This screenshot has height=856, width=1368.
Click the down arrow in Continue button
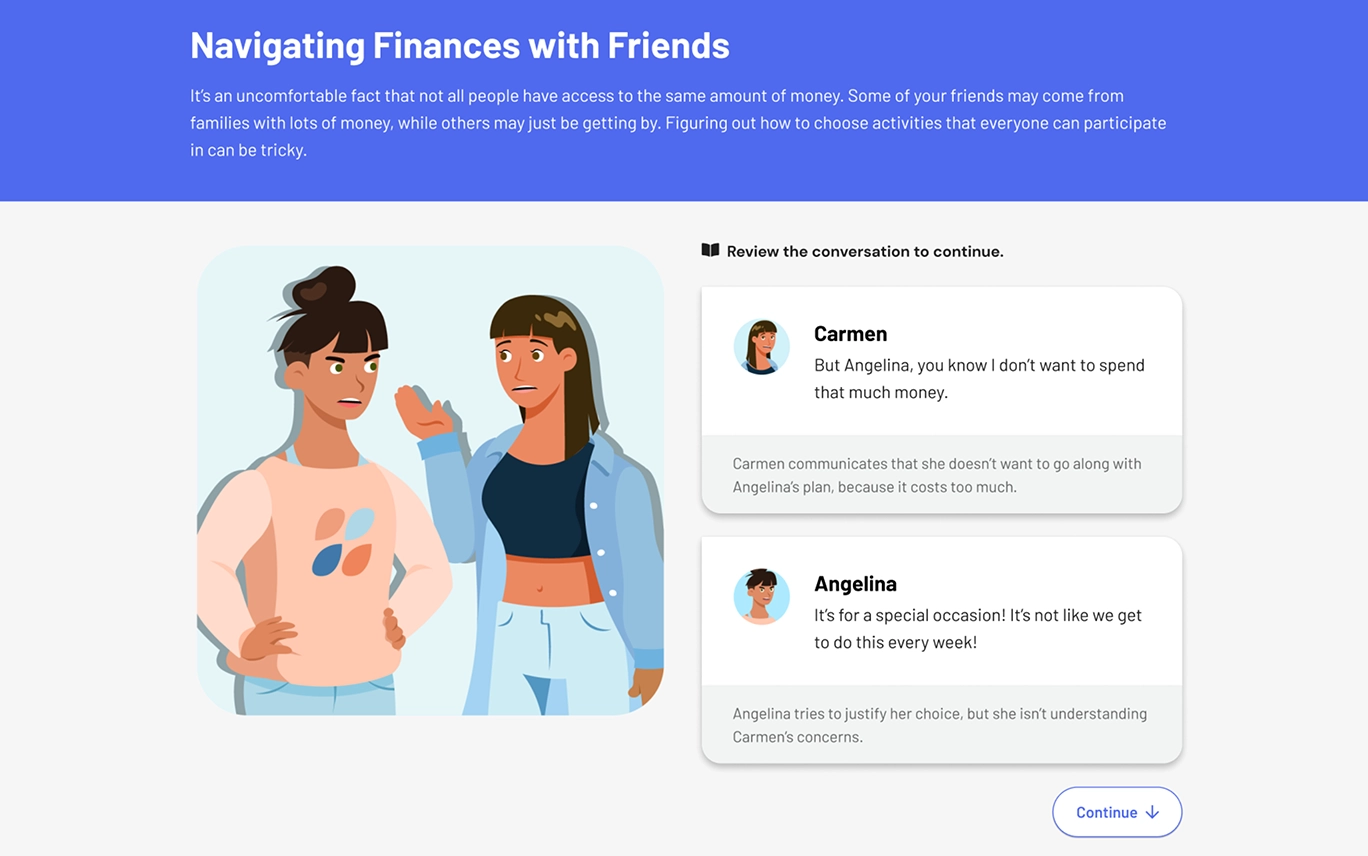[x=1152, y=812]
